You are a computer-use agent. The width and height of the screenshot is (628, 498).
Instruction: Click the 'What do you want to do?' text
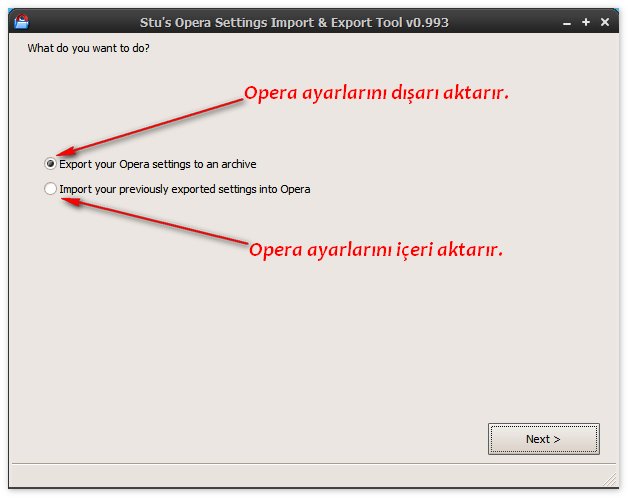89,48
